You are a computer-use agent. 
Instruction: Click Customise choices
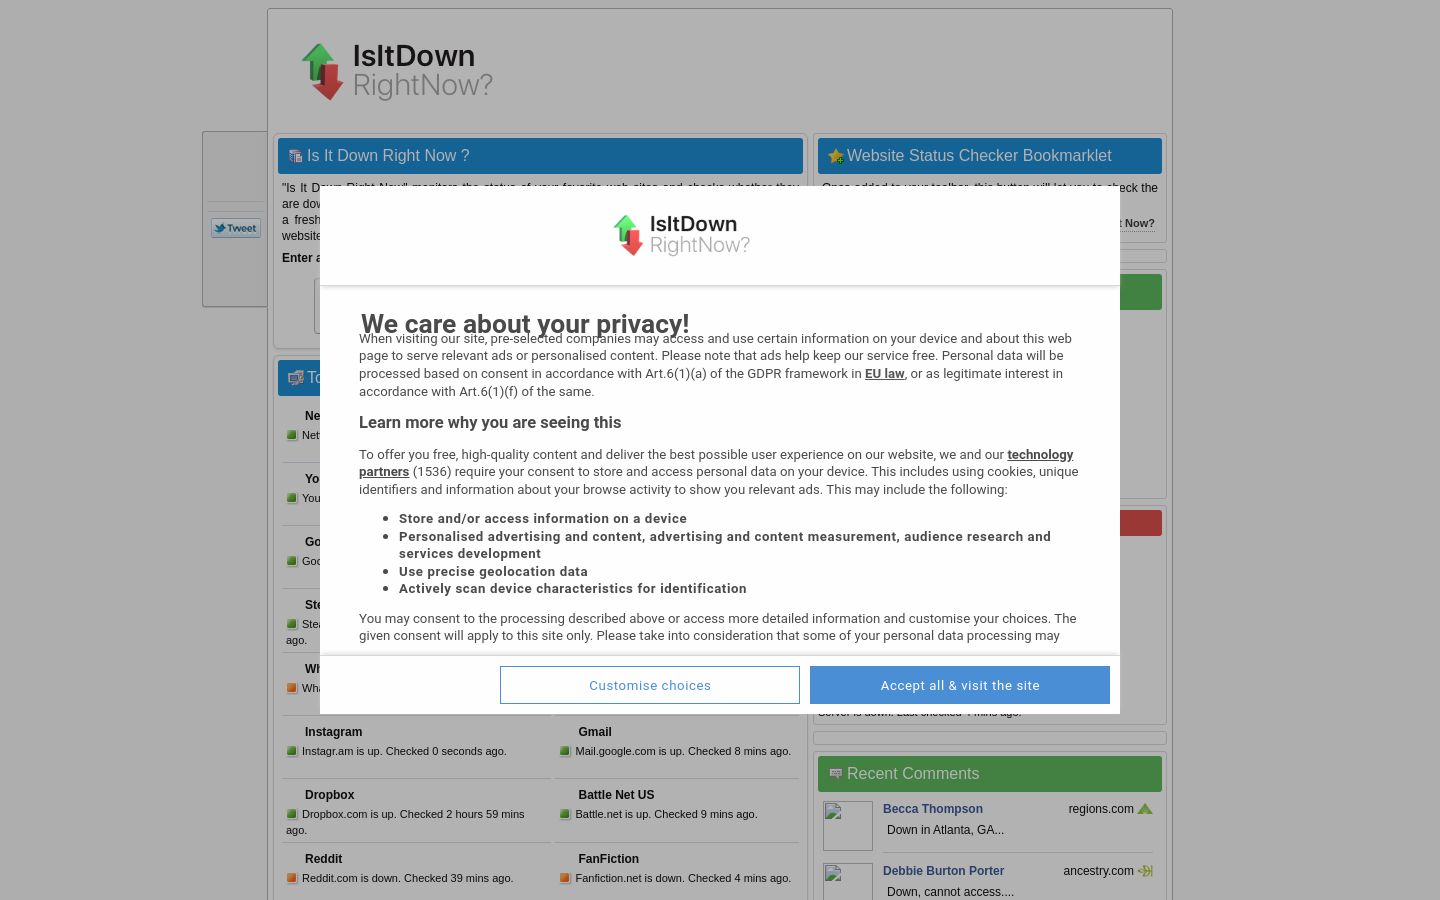pyautogui.click(x=650, y=685)
